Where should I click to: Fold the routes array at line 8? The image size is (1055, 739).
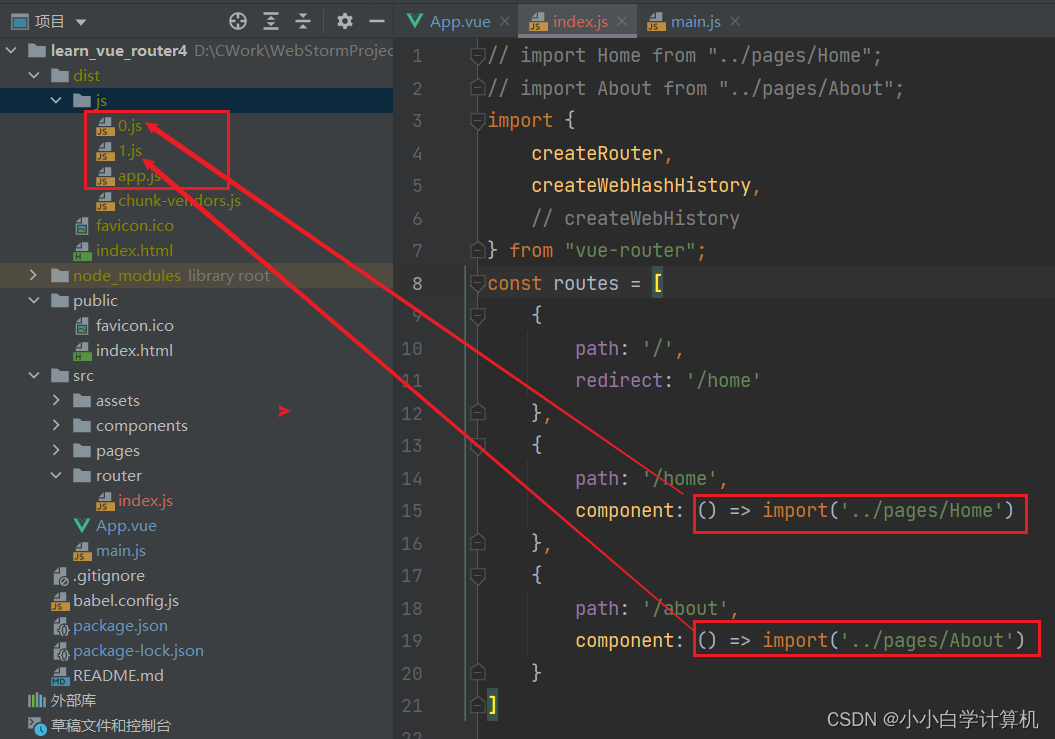coord(478,283)
